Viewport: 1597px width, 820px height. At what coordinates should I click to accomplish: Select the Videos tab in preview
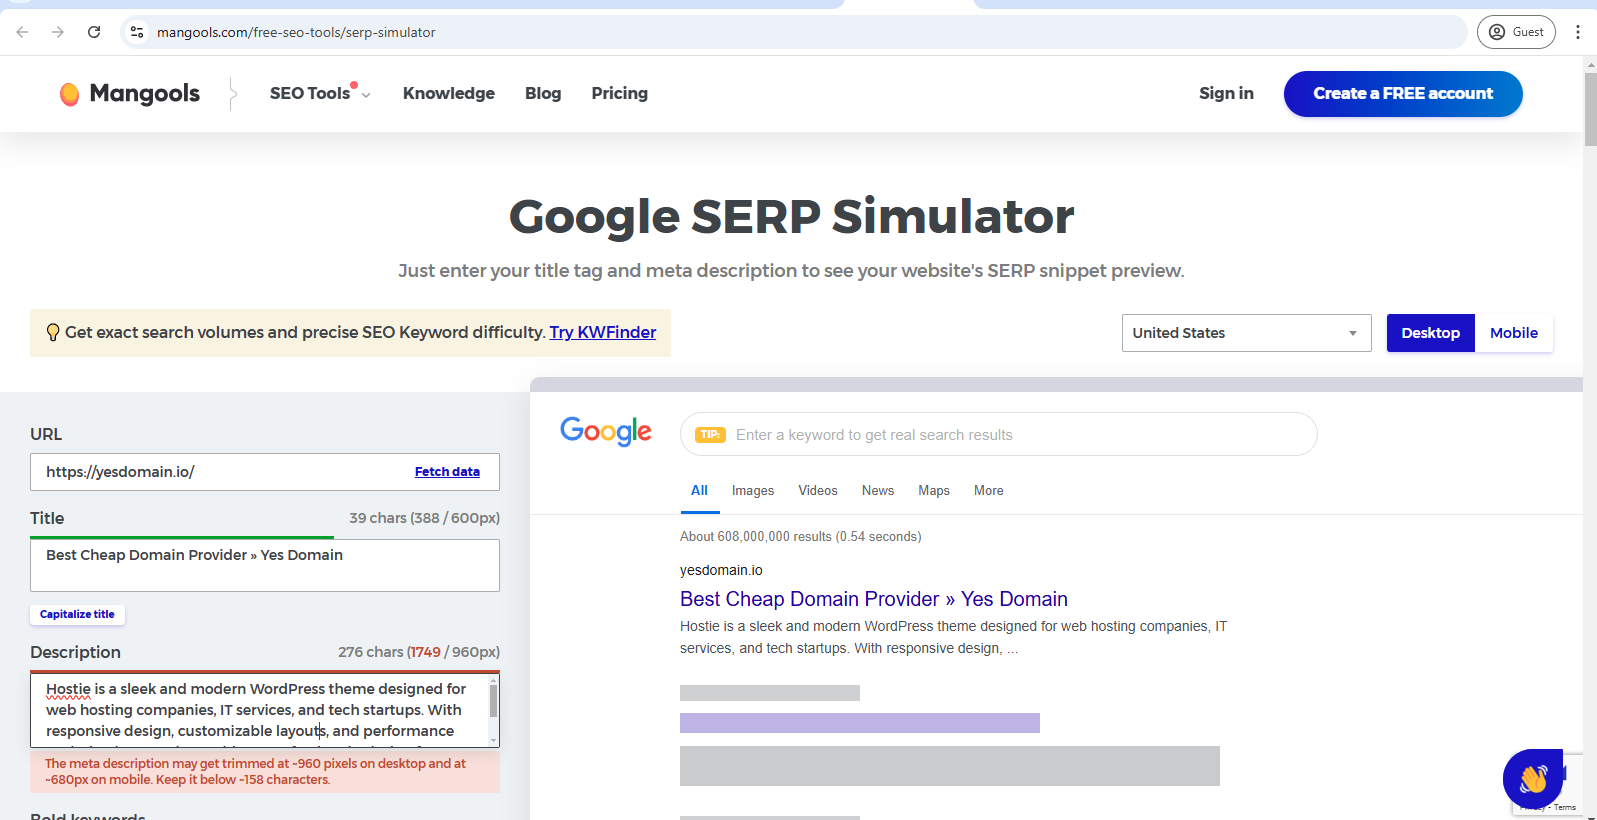coord(818,491)
